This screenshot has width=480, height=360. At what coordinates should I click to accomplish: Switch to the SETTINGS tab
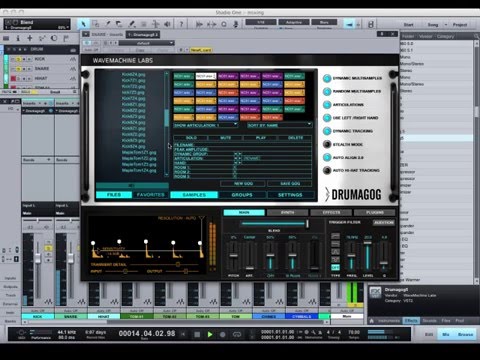coord(290,195)
